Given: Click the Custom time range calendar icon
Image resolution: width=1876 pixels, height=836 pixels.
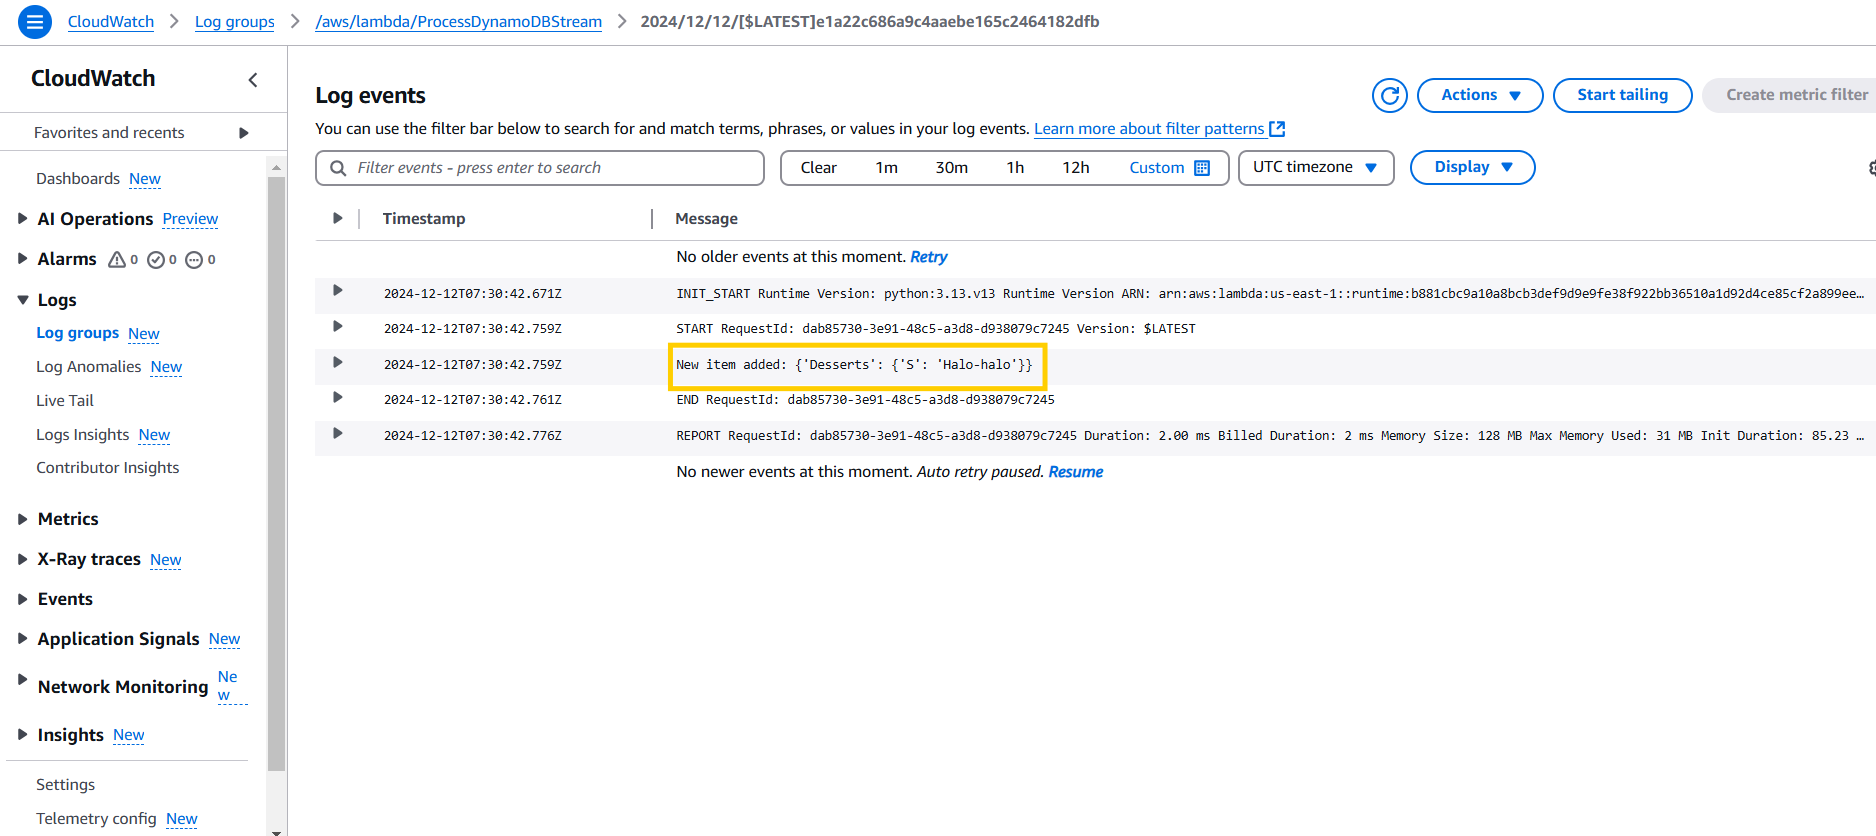Looking at the screenshot, I should (x=1202, y=168).
